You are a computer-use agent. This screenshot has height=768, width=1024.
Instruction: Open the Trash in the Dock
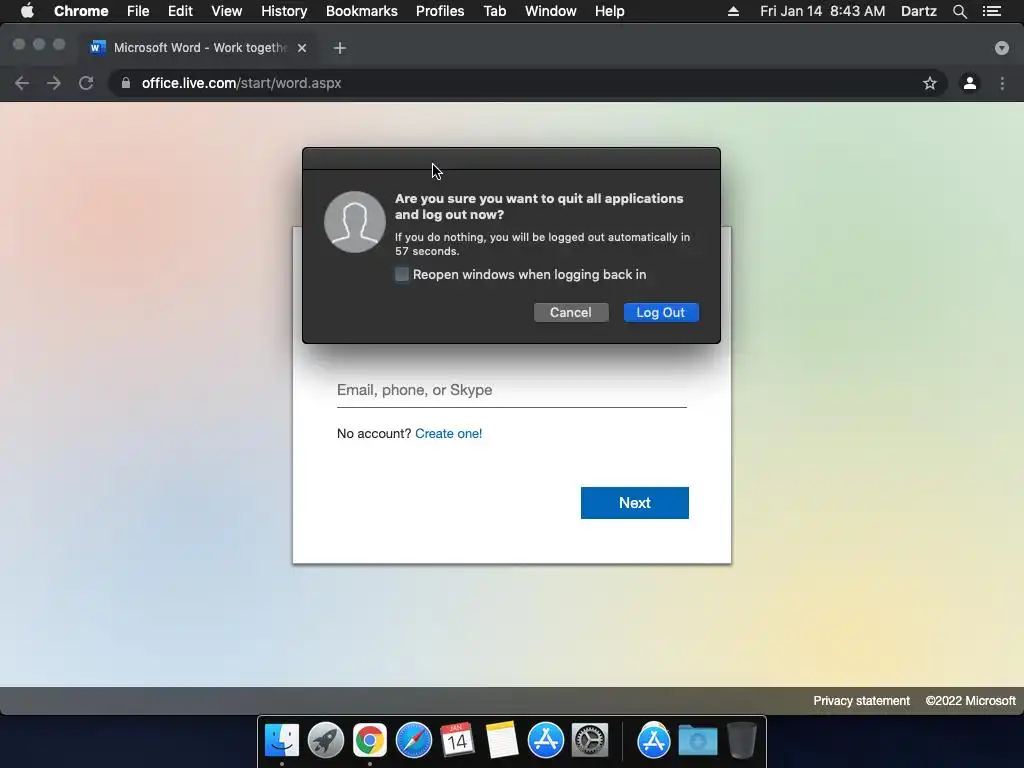(x=741, y=741)
